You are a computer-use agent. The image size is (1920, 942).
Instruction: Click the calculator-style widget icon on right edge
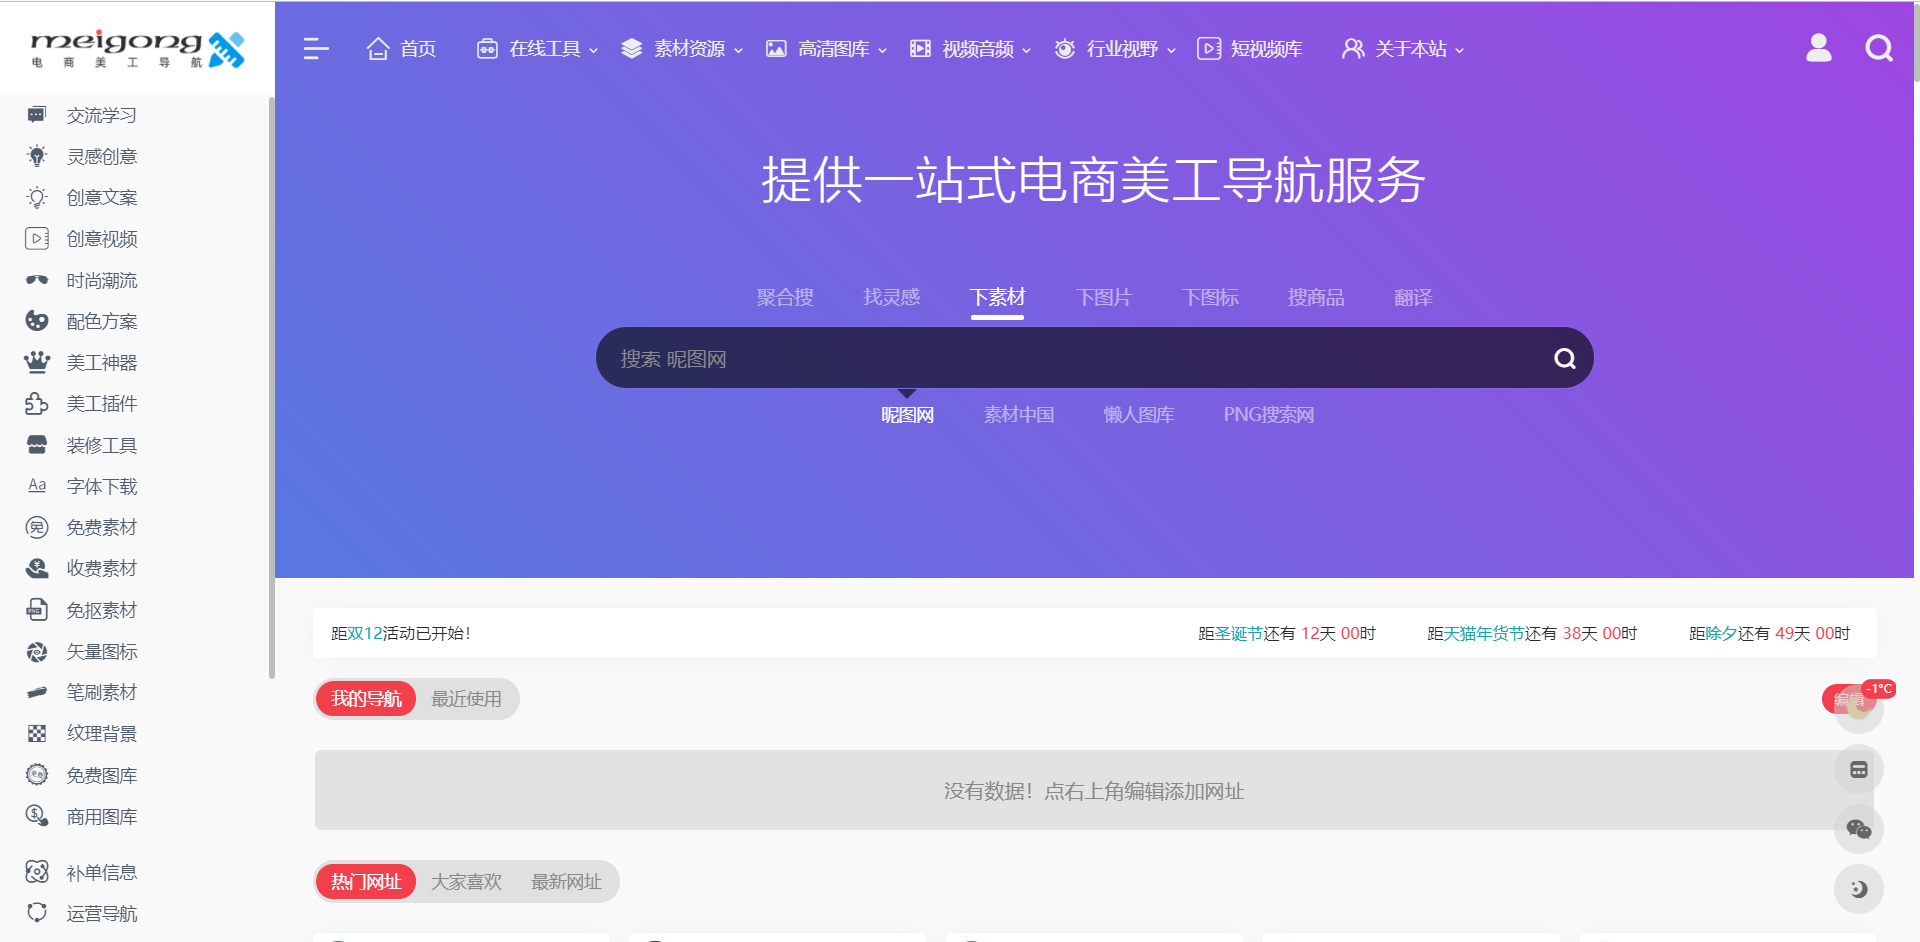click(x=1859, y=769)
